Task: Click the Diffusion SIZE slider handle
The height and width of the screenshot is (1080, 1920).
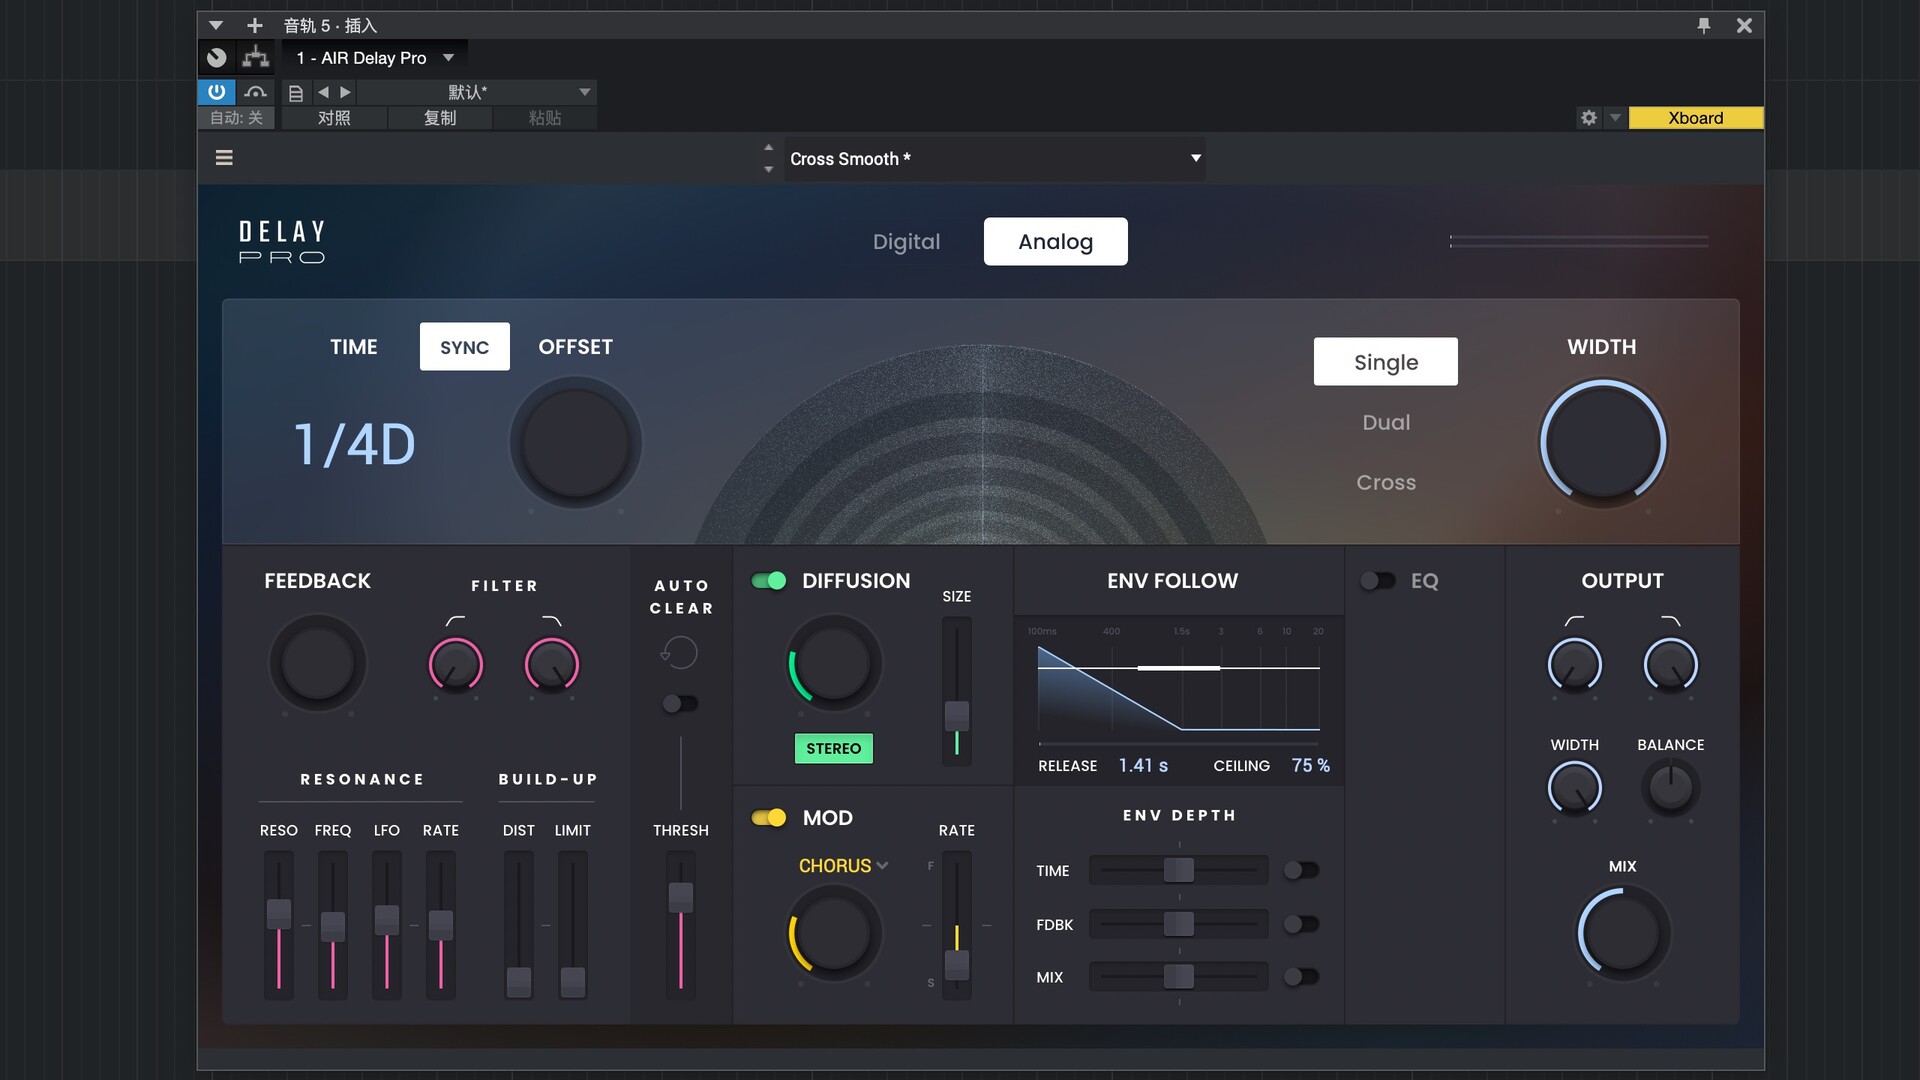Action: tap(957, 714)
